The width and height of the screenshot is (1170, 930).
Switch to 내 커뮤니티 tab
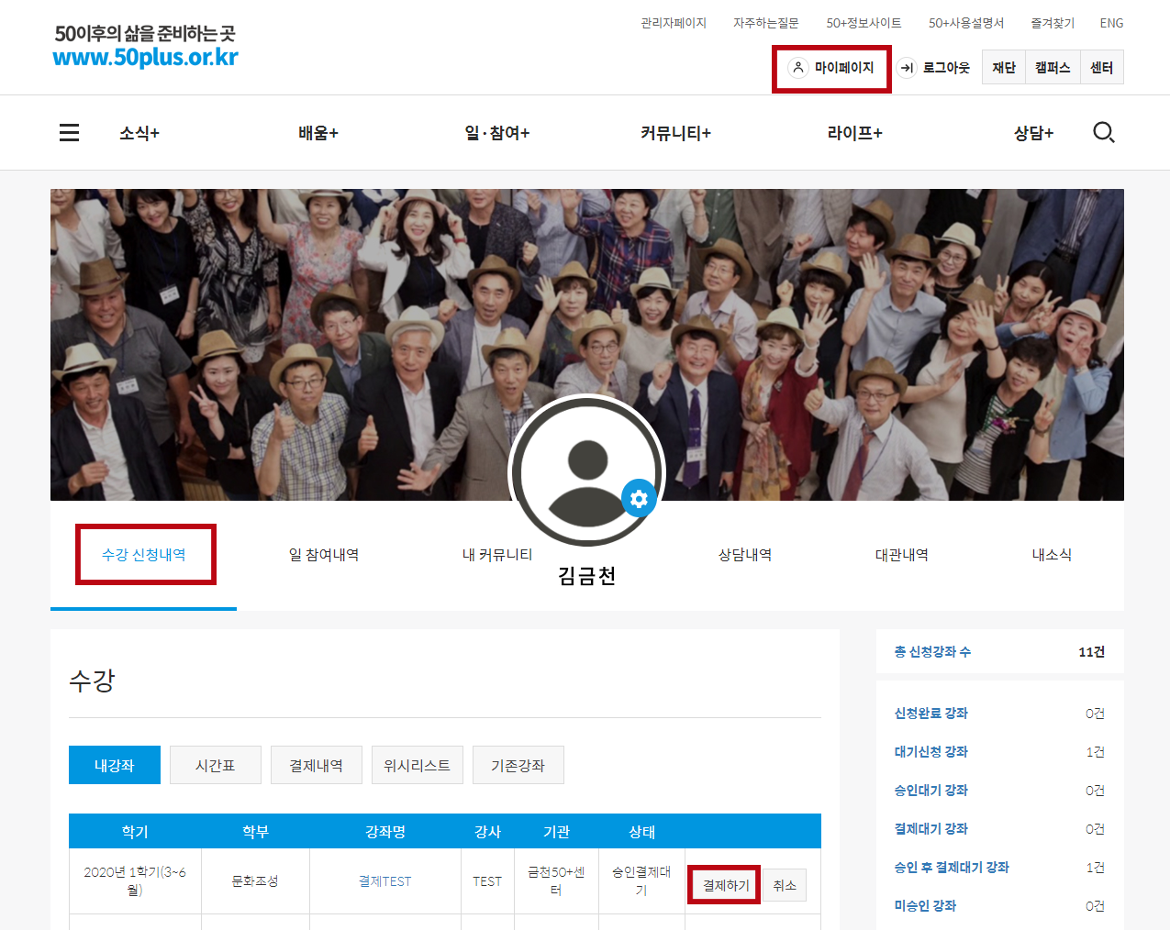pyautogui.click(x=497, y=555)
